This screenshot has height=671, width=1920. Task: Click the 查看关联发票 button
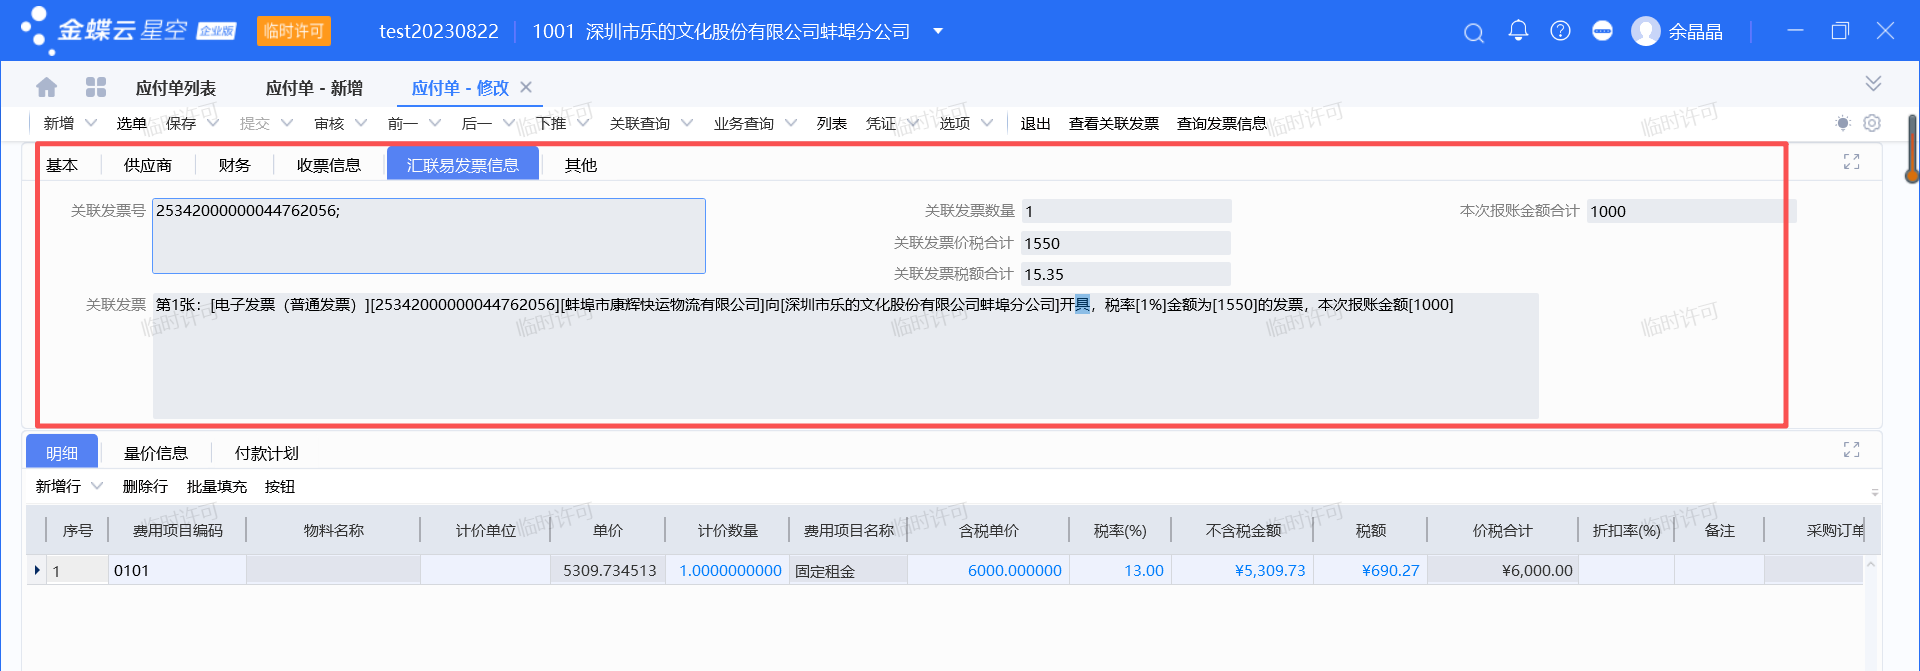tap(1113, 123)
